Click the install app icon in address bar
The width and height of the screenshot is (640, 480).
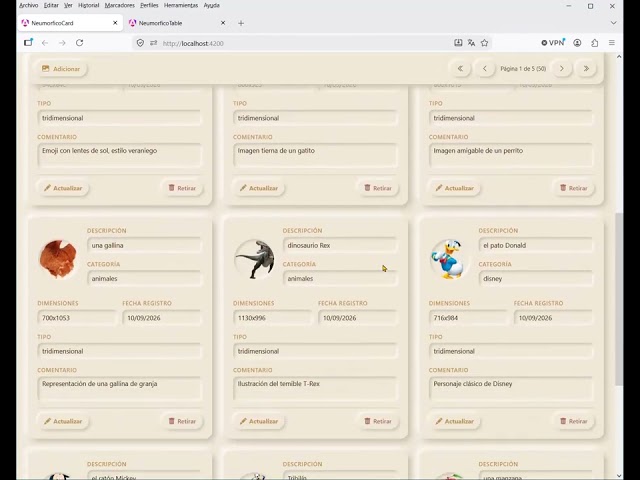(x=458, y=43)
